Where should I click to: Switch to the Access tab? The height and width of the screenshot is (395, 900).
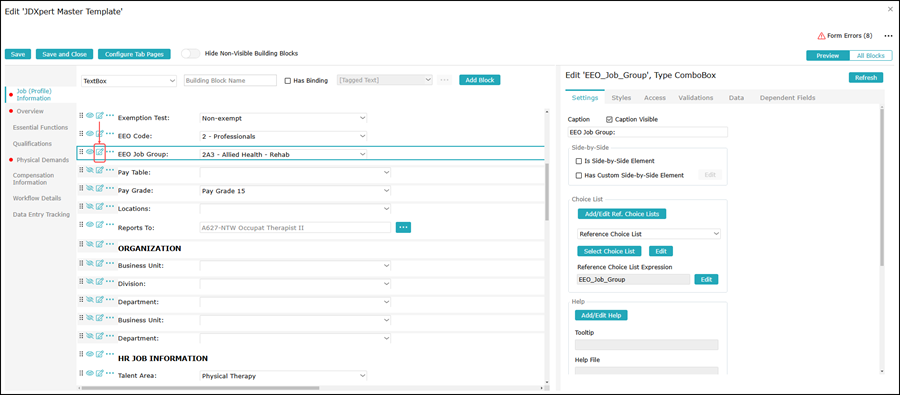pos(655,98)
